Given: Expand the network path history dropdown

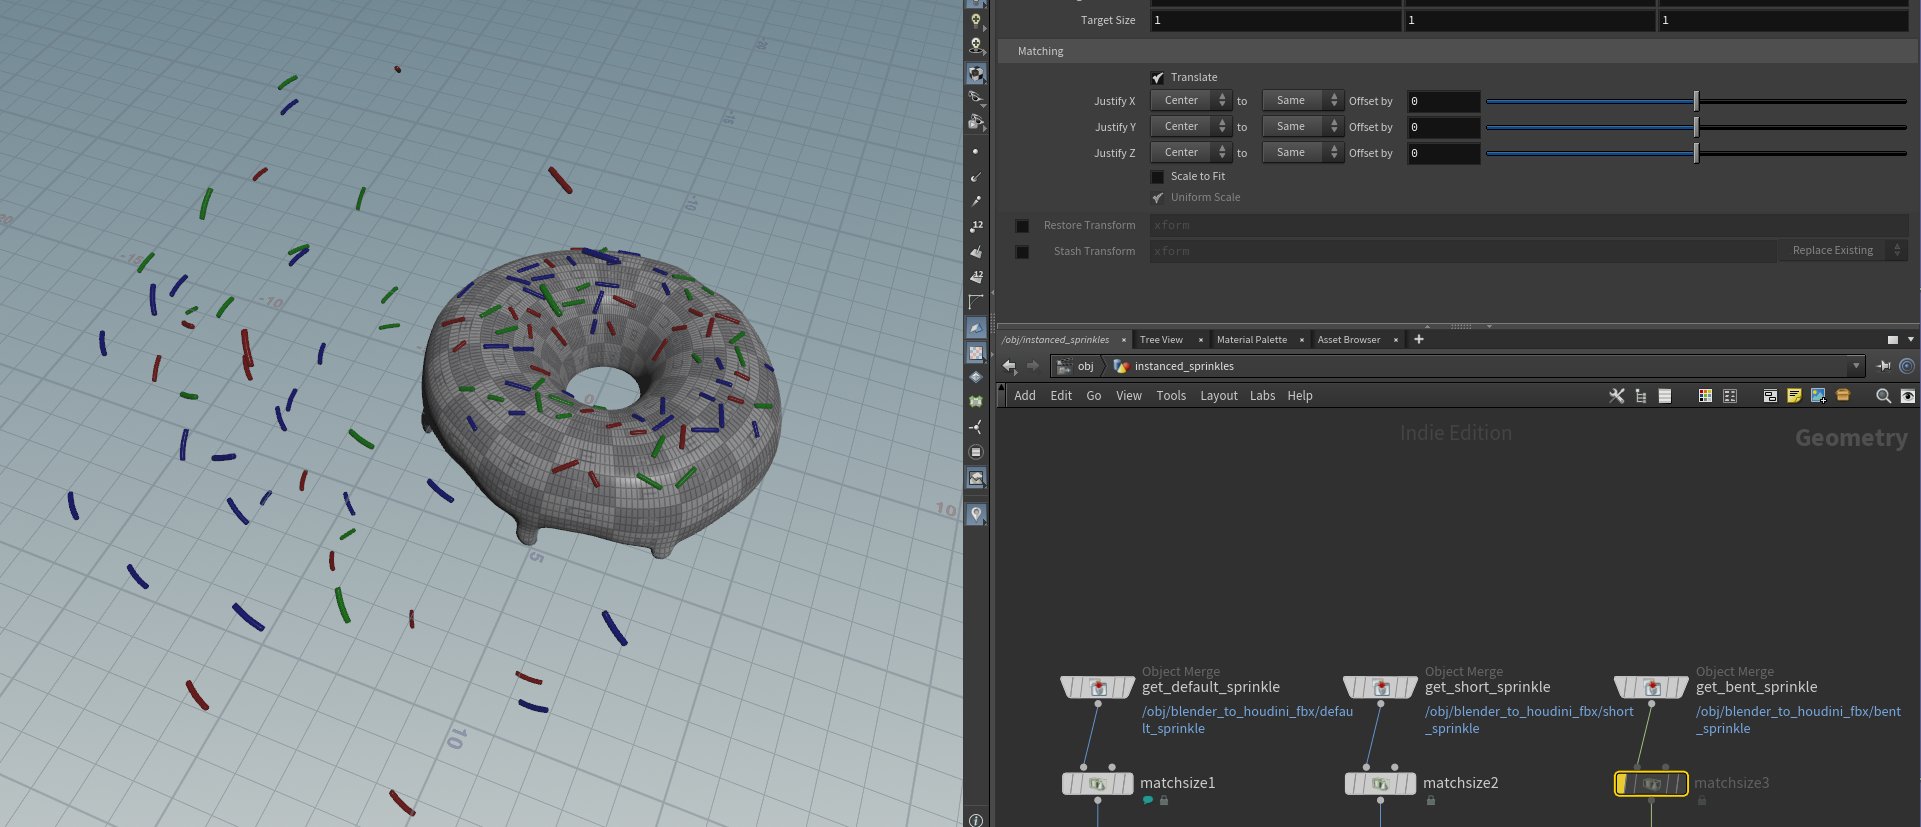Looking at the screenshot, I should point(1856,366).
